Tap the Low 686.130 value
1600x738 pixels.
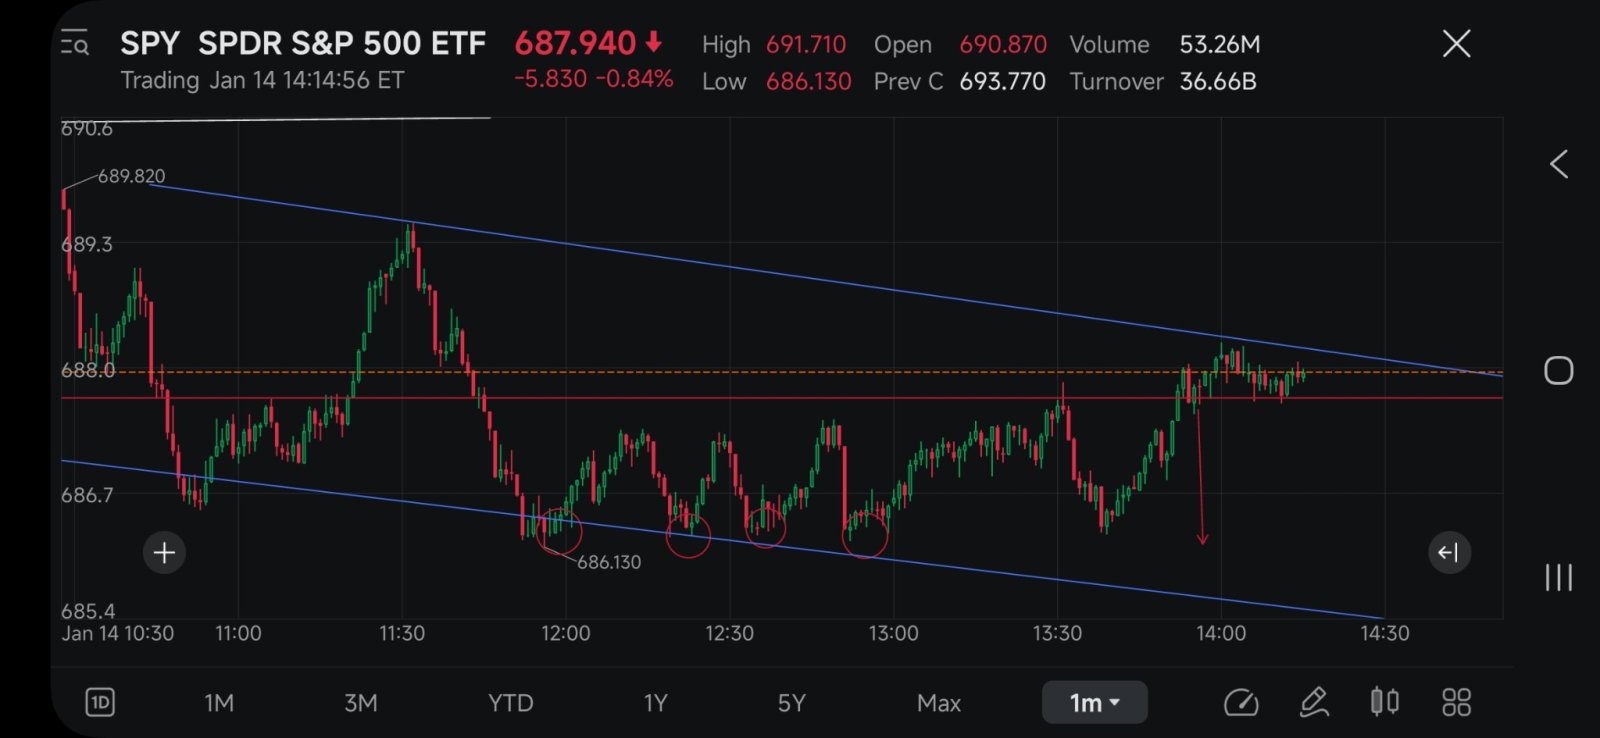tap(808, 82)
